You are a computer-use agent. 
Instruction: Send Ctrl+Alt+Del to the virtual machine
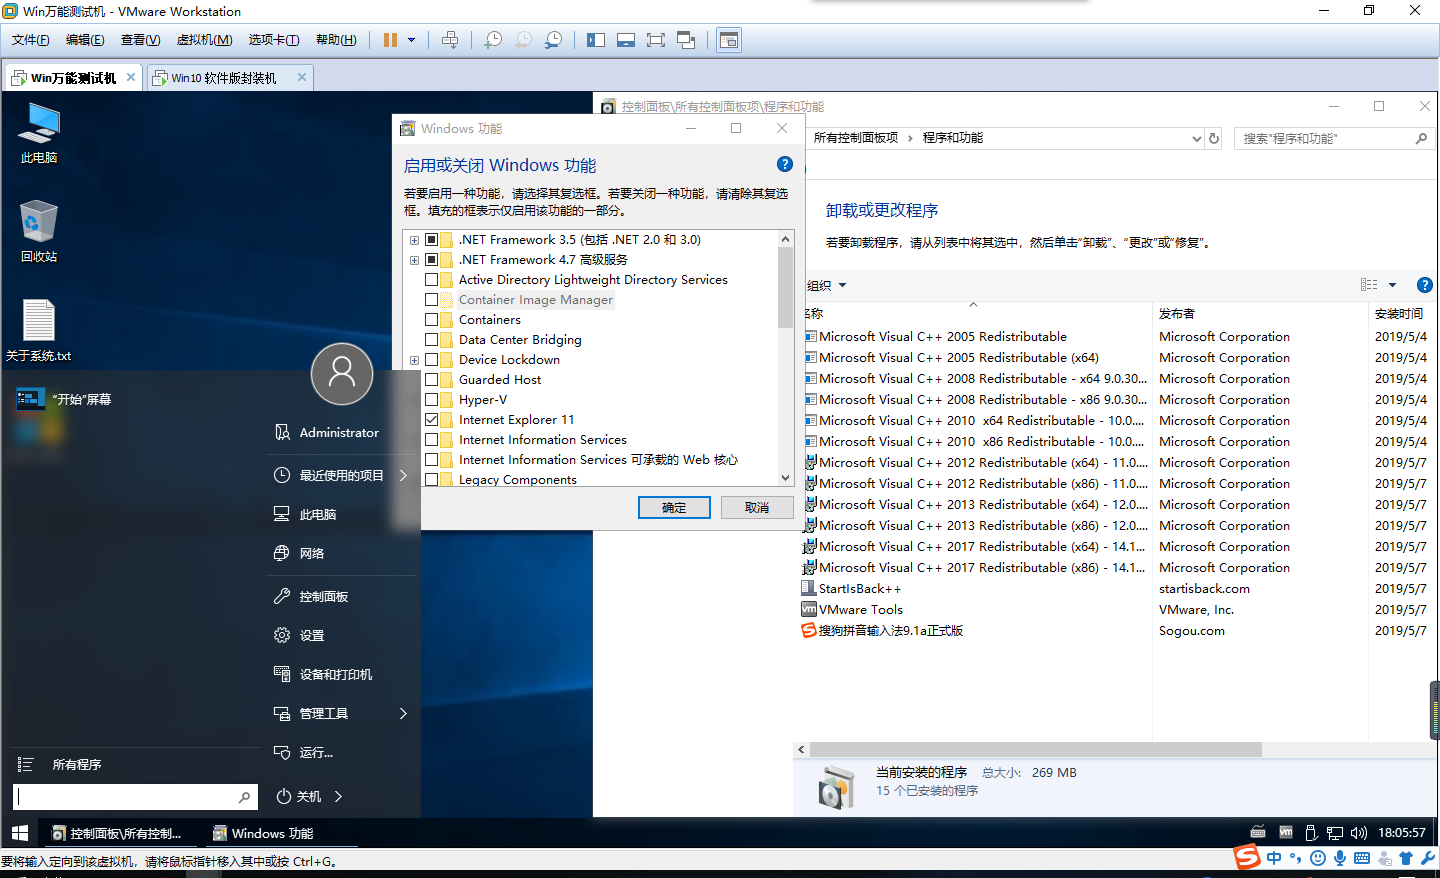[450, 40]
